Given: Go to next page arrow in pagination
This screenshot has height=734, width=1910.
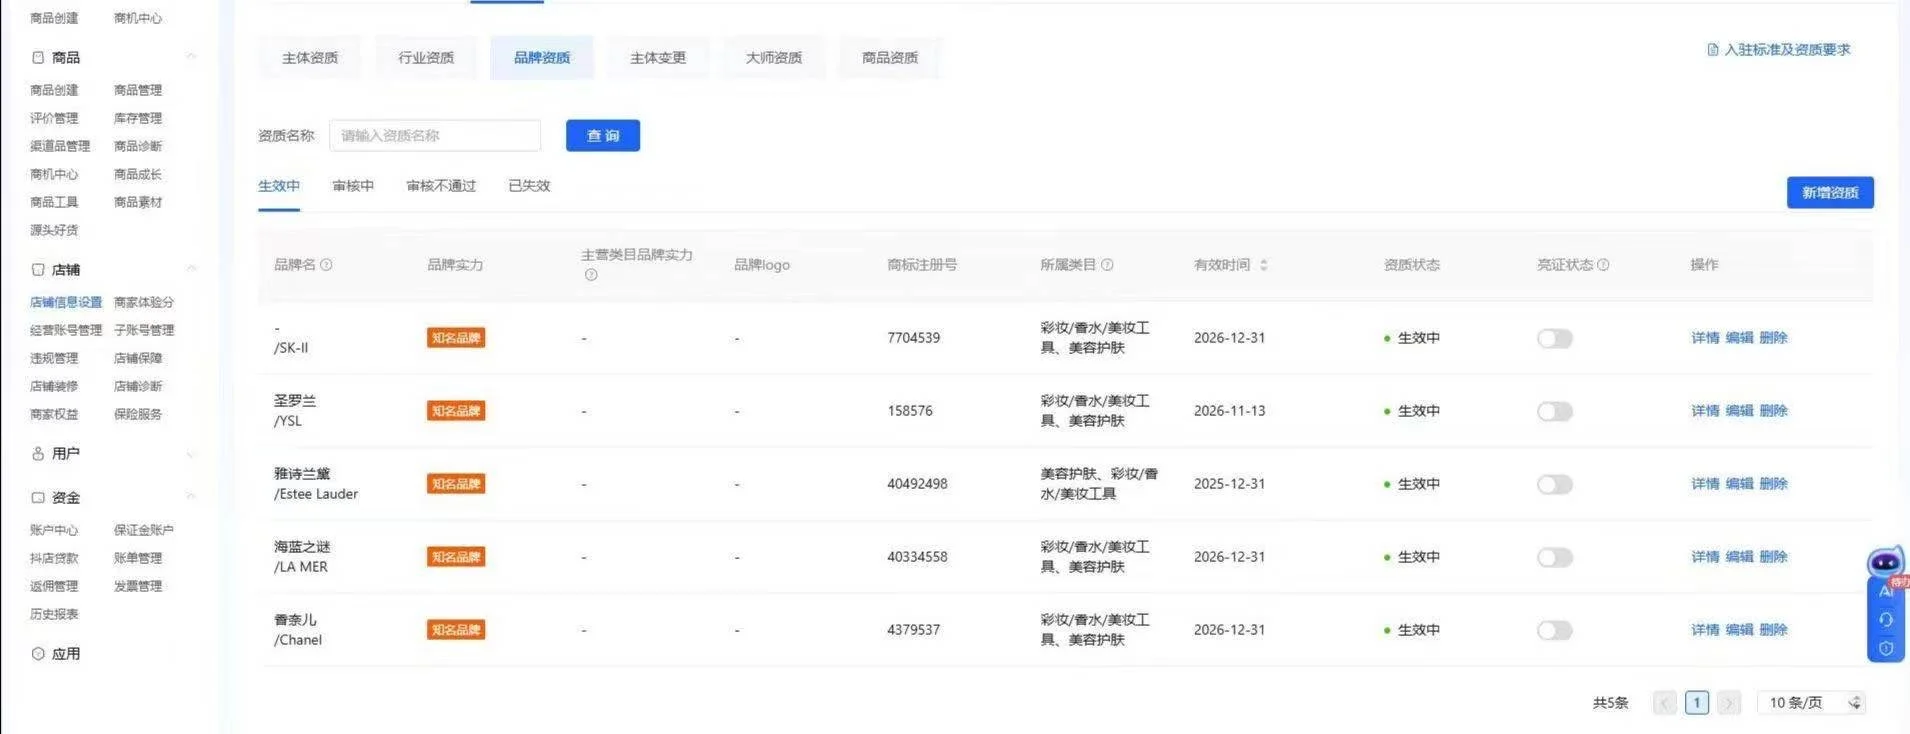Looking at the screenshot, I should pos(1729,703).
